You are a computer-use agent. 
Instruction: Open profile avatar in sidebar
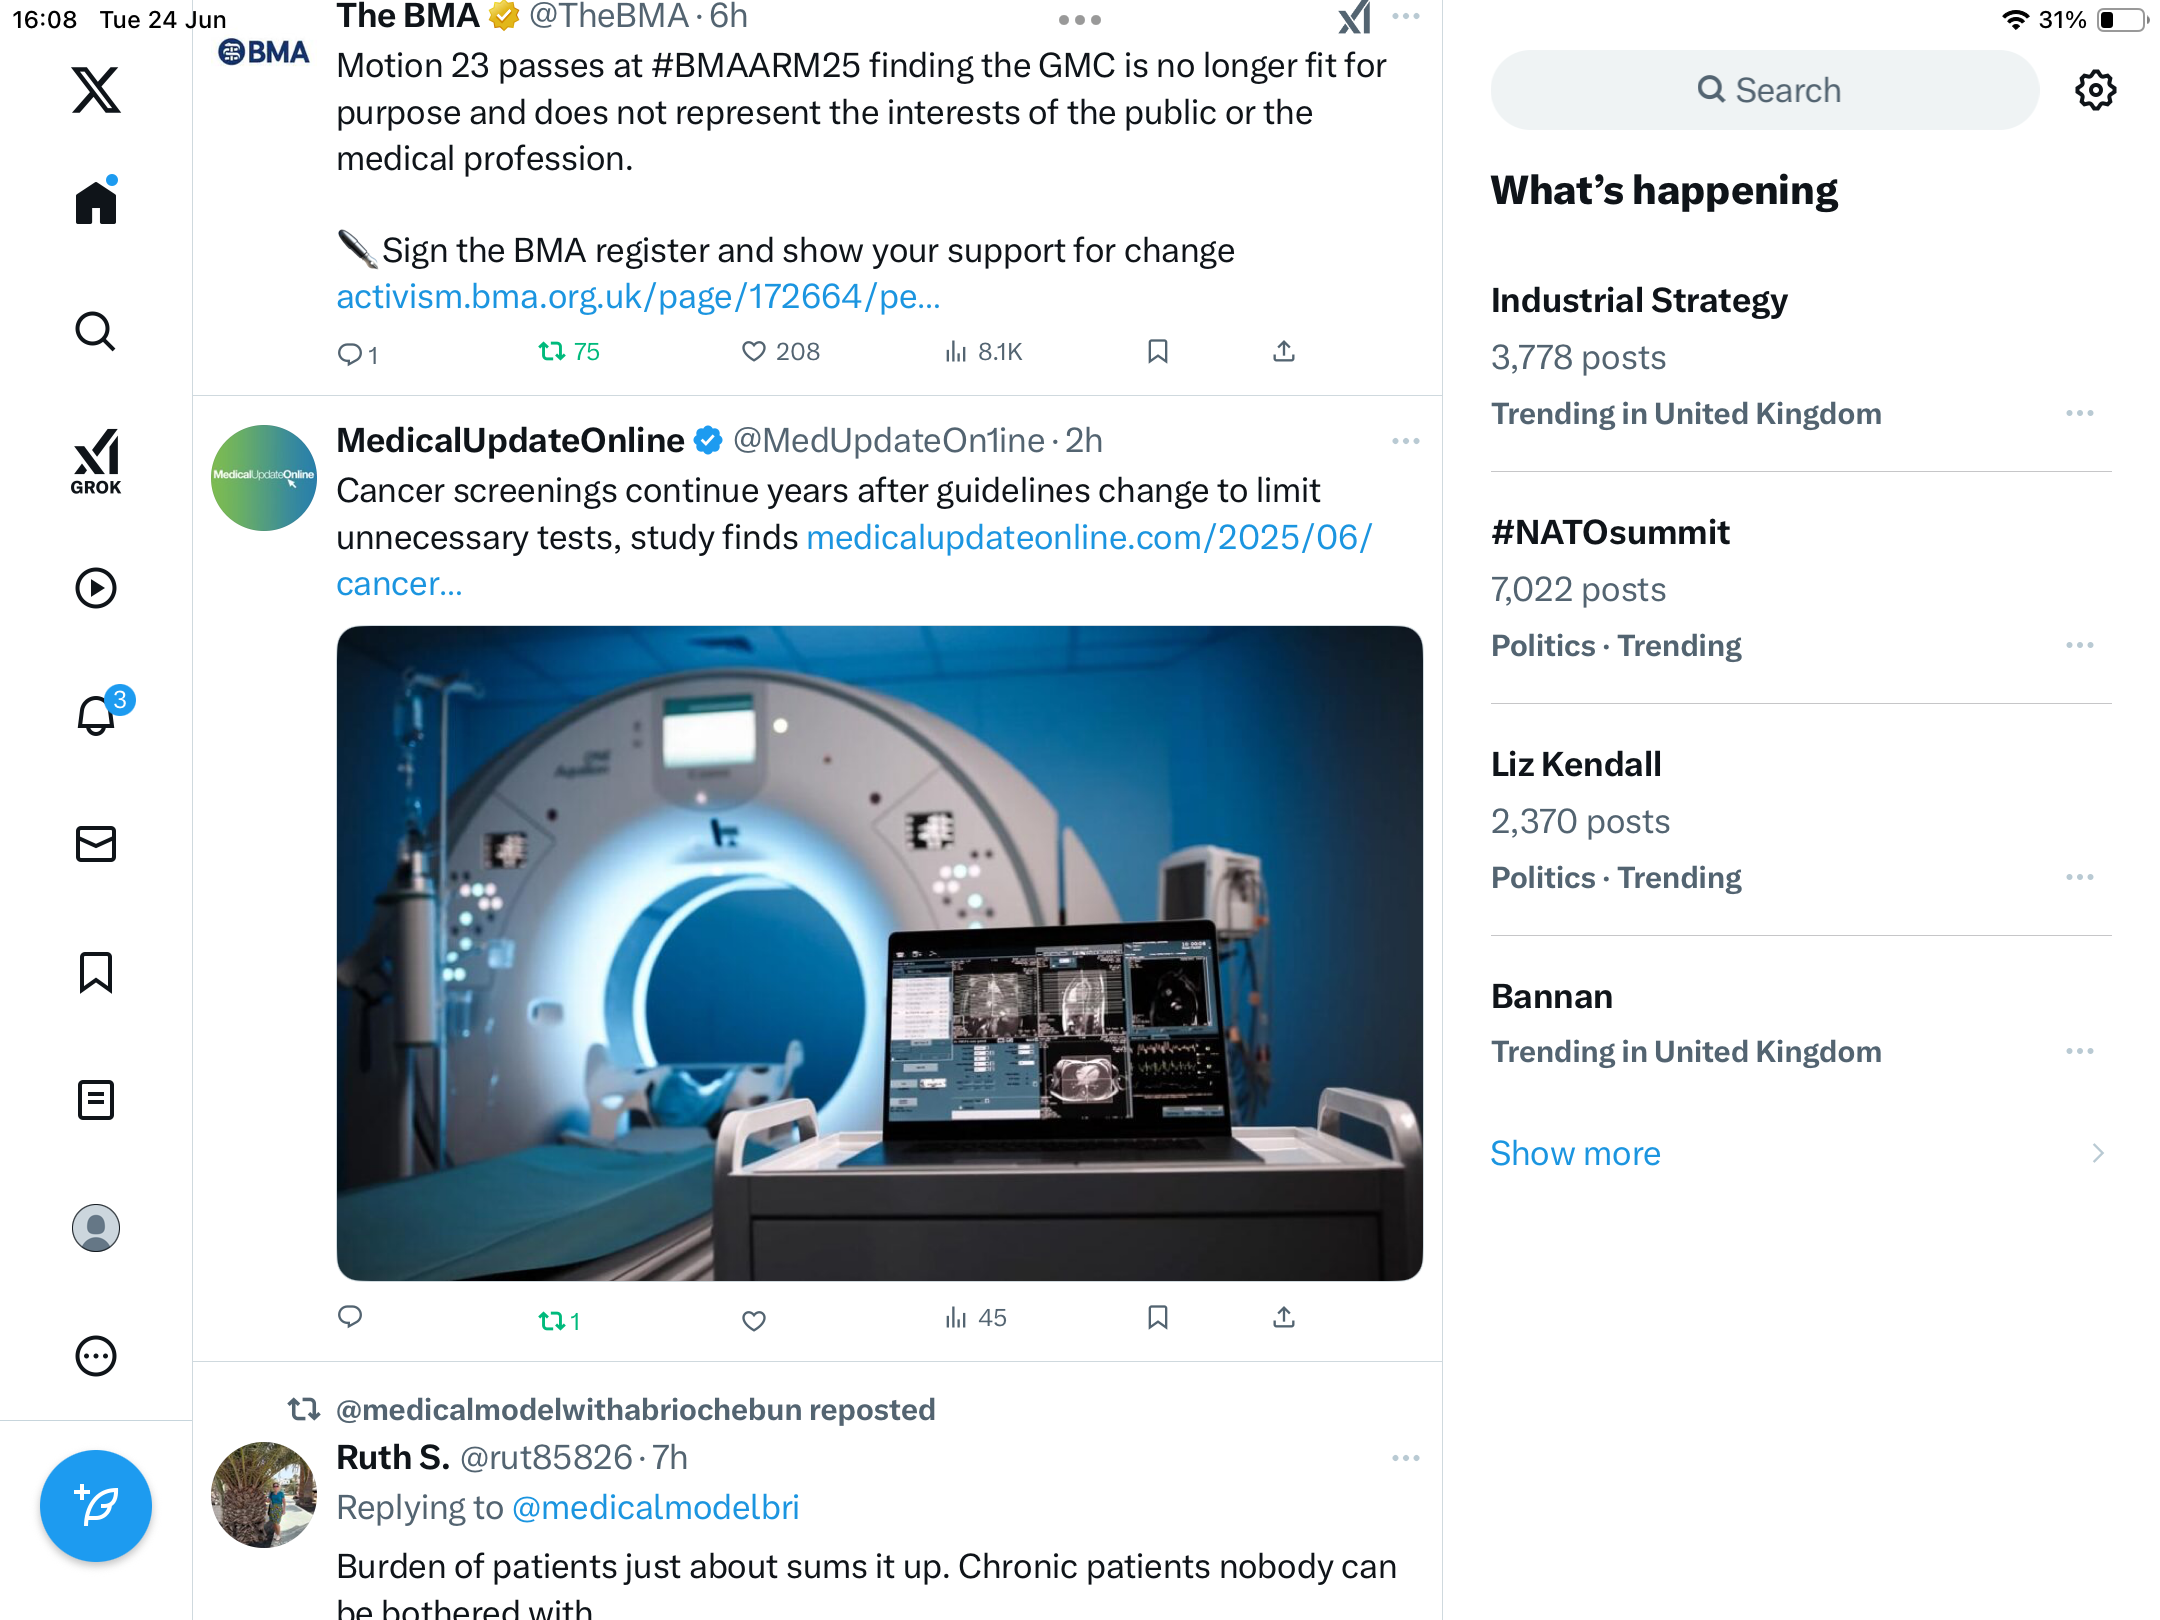[96, 1228]
